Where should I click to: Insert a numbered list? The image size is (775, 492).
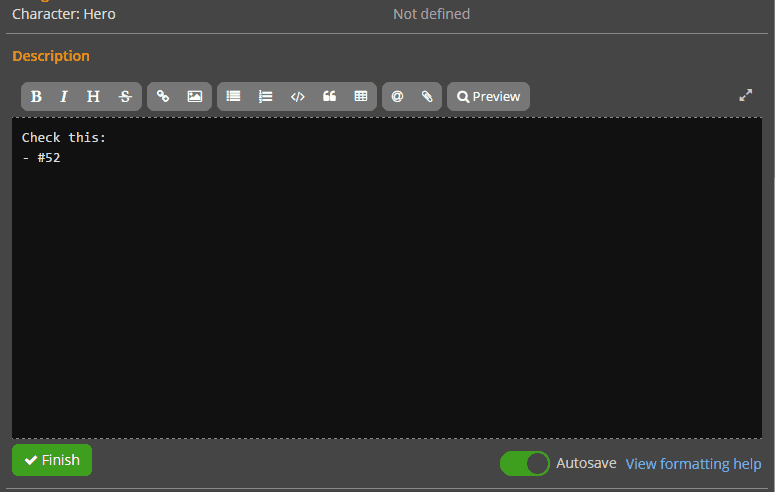click(x=265, y=96)
